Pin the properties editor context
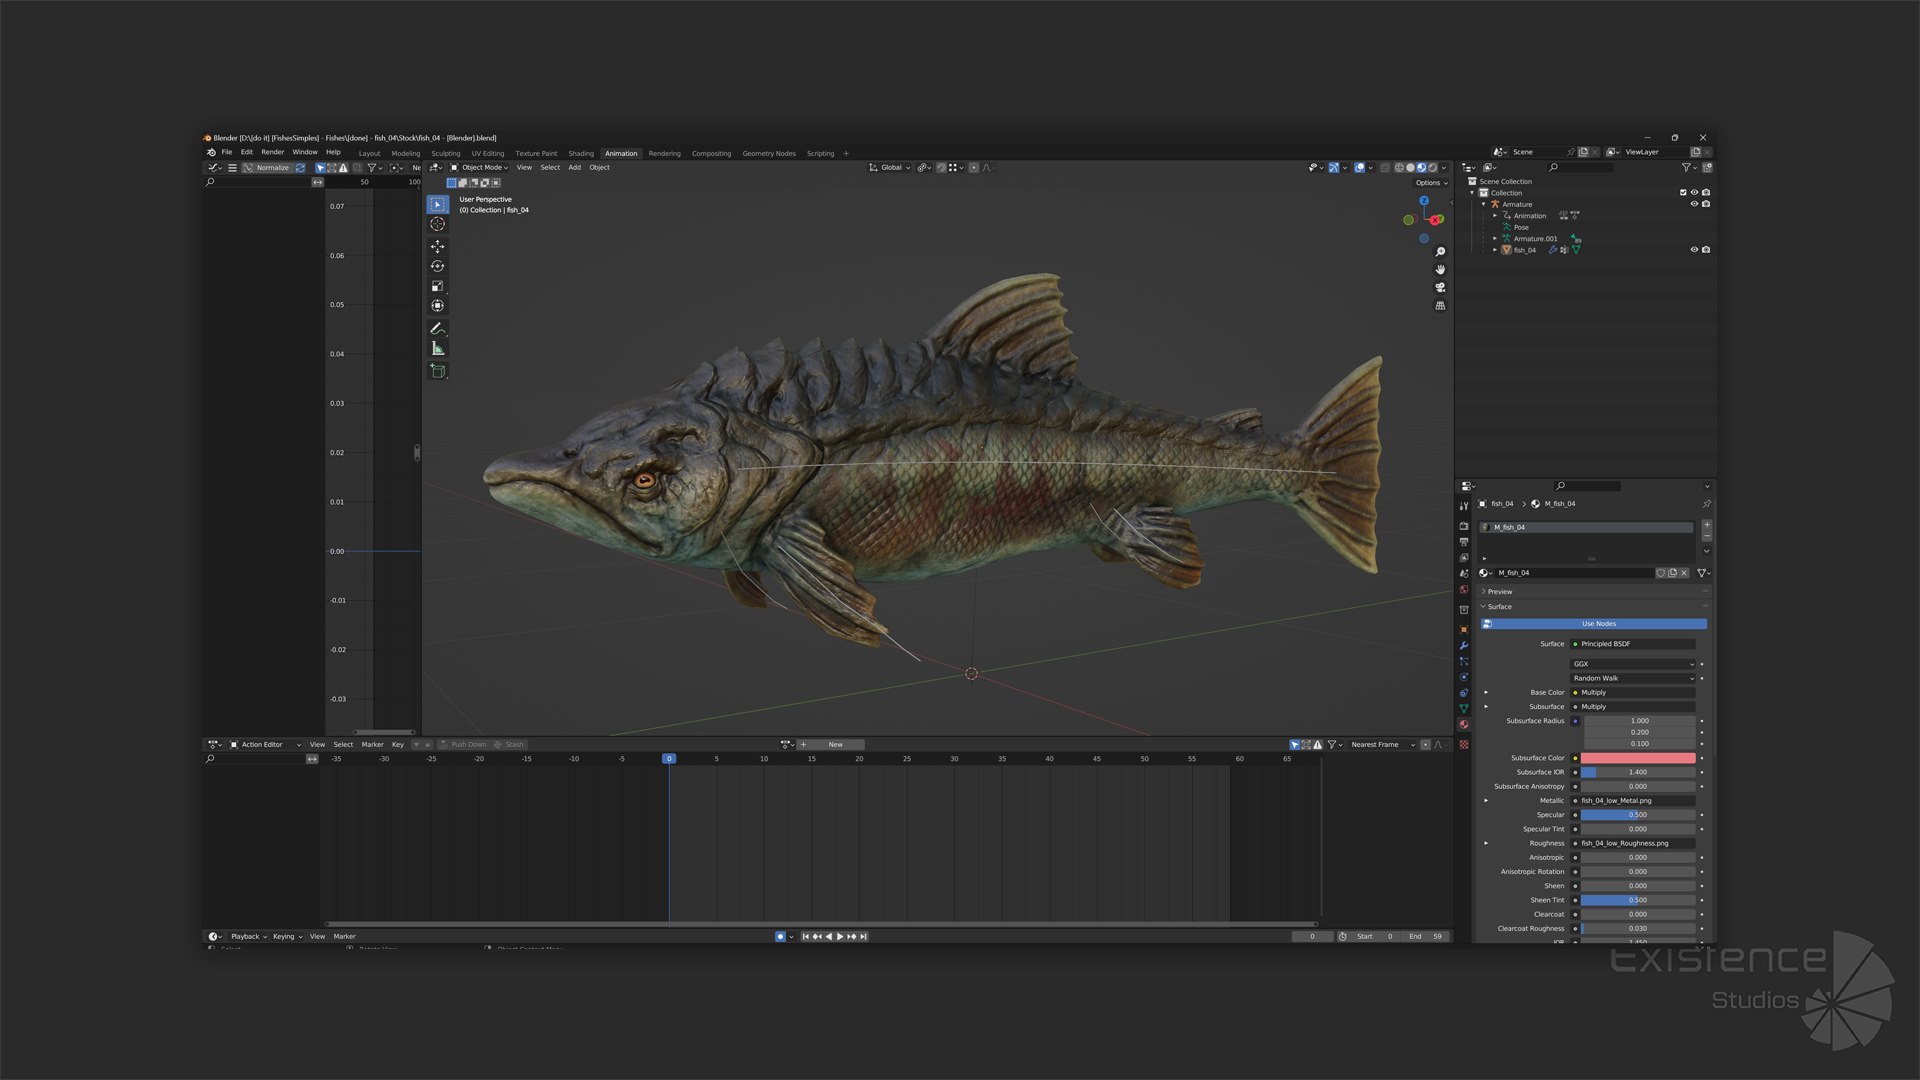1920x1080 pixels. 1706,504
